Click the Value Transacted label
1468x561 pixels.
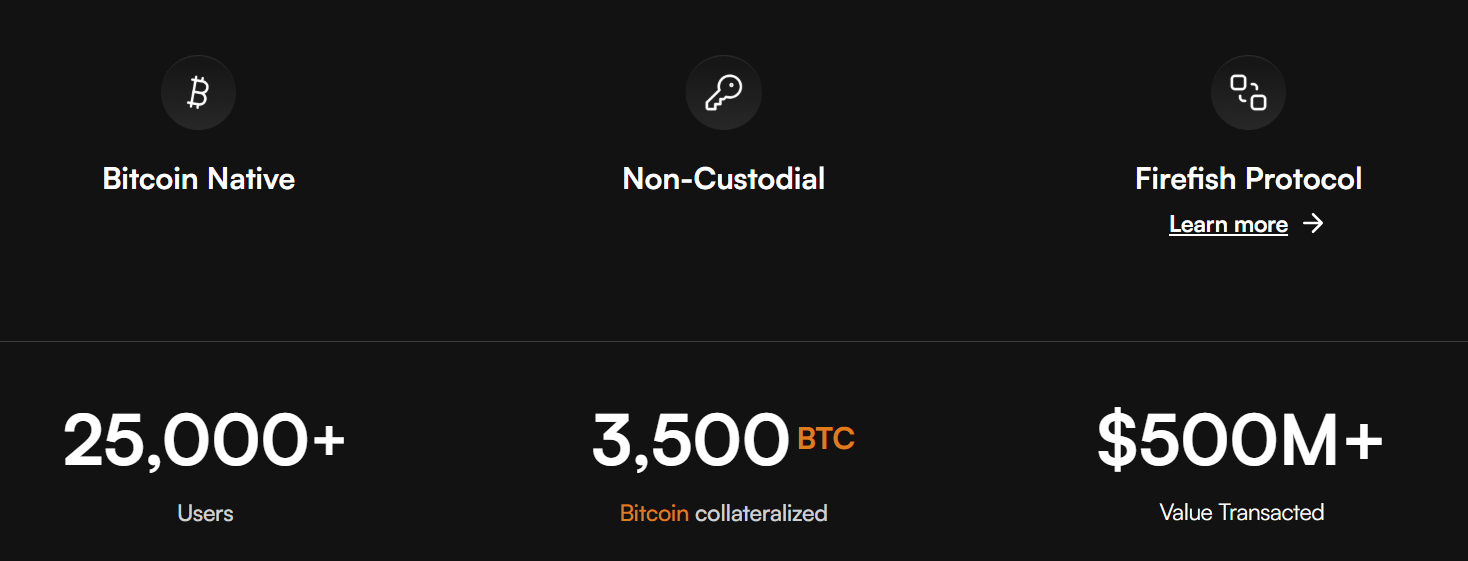(1241, 513)
